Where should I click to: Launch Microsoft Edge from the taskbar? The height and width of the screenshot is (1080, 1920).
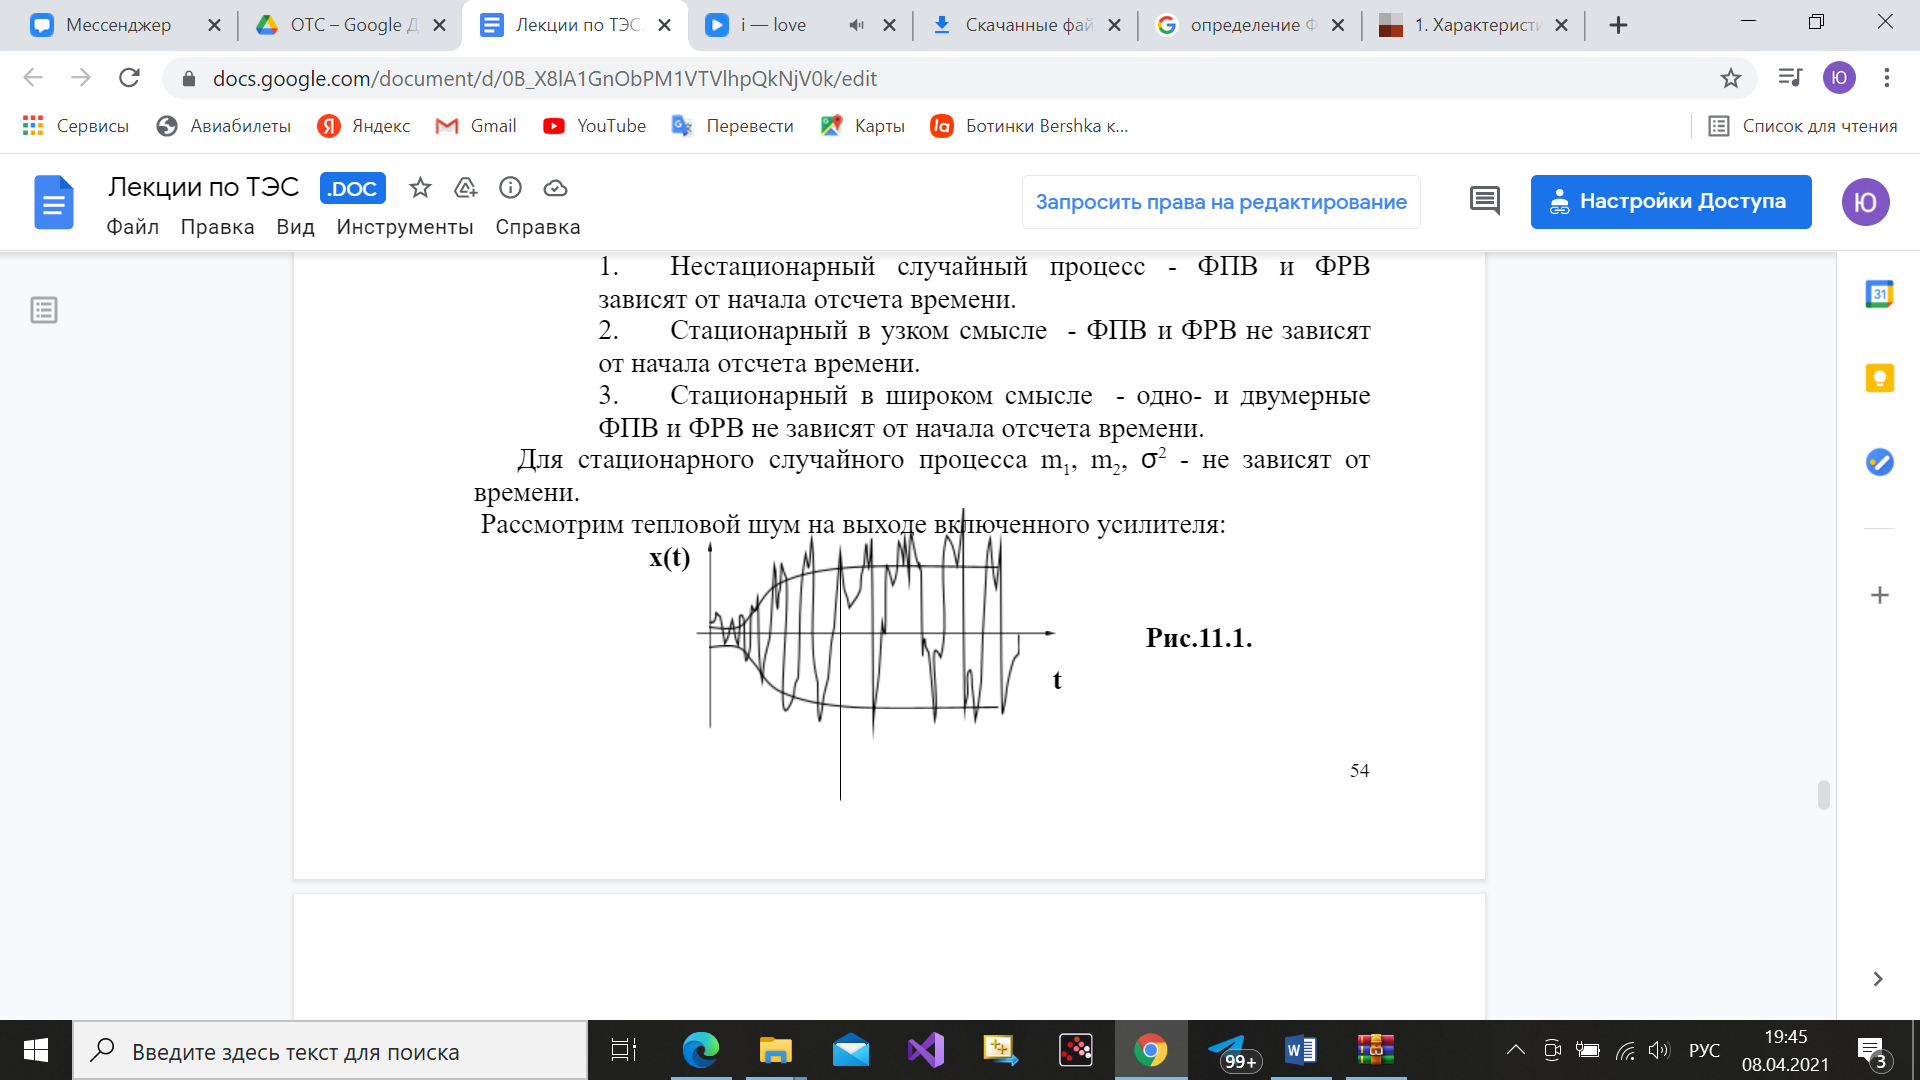point(700,1050)
